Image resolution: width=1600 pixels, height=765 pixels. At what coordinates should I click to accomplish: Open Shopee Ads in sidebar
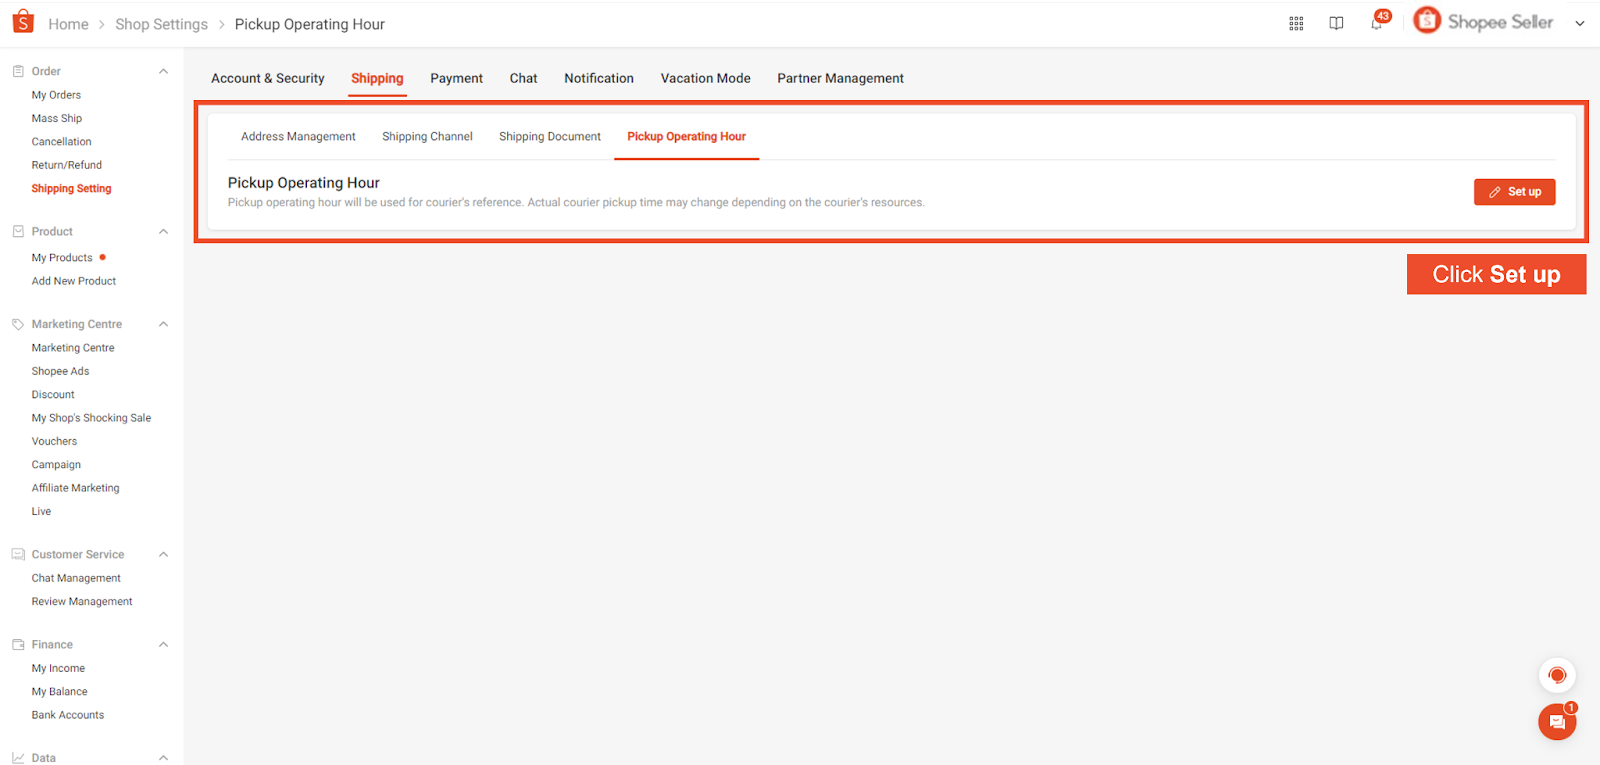(60, 371)
